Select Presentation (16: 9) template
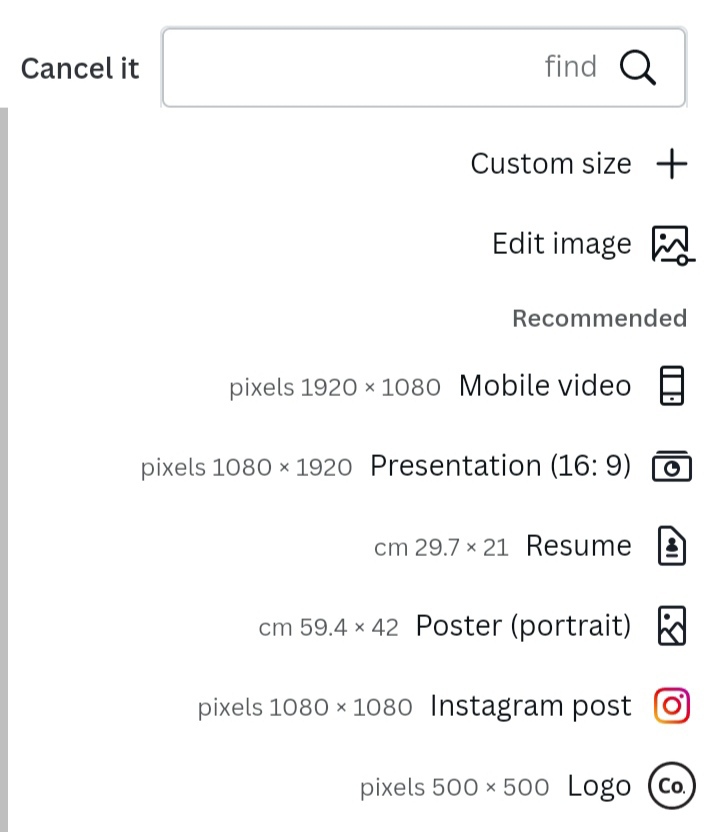 coord(500,466)
